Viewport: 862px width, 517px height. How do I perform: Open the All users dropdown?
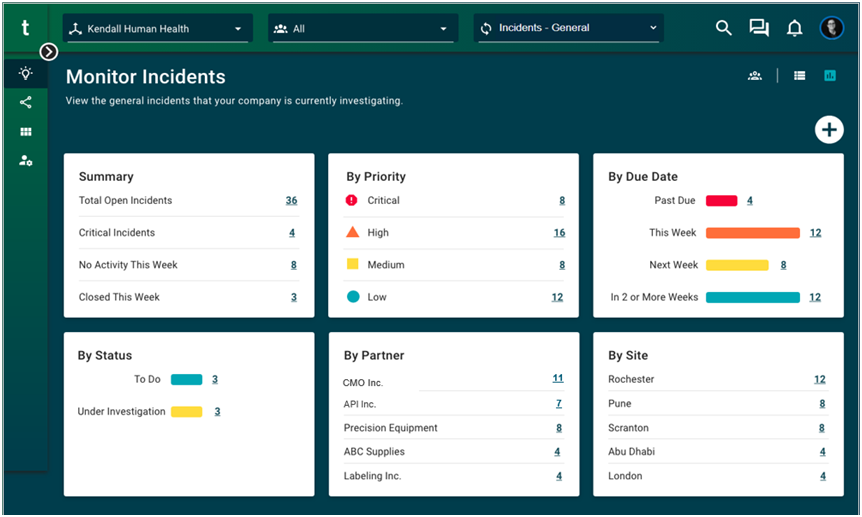tap(362, 29)
